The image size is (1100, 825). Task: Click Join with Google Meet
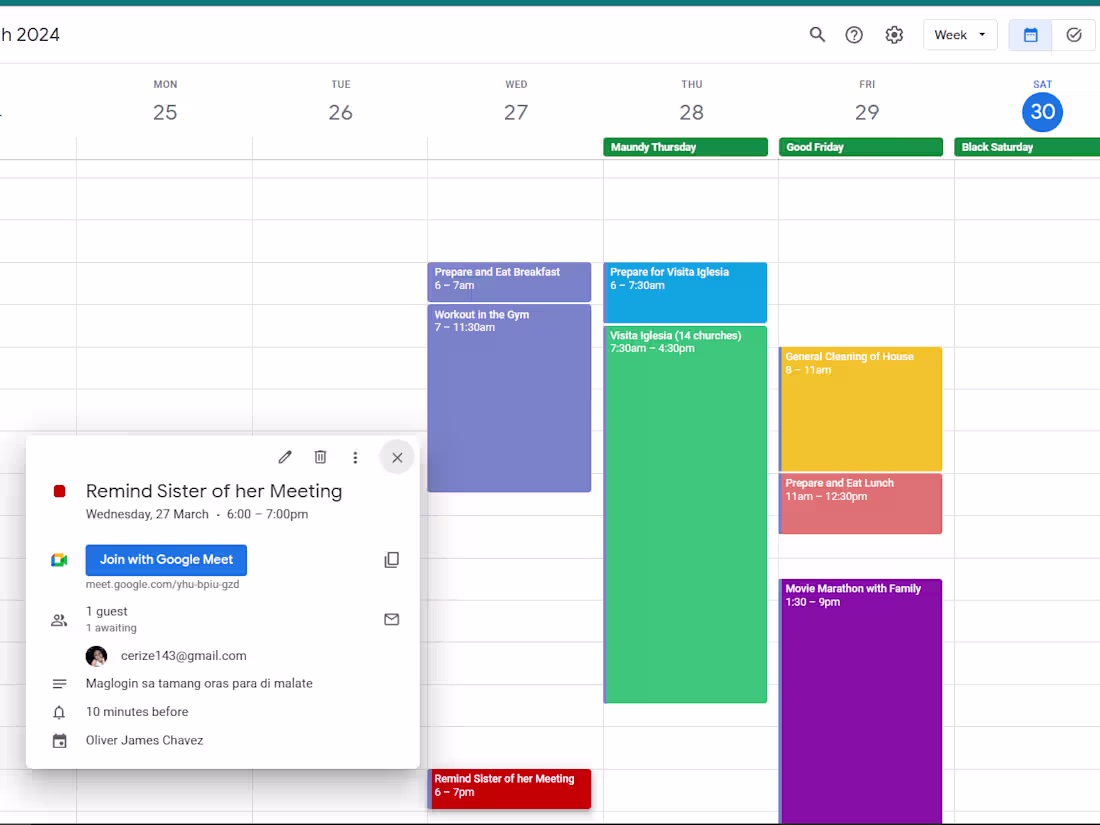point(166,559)
